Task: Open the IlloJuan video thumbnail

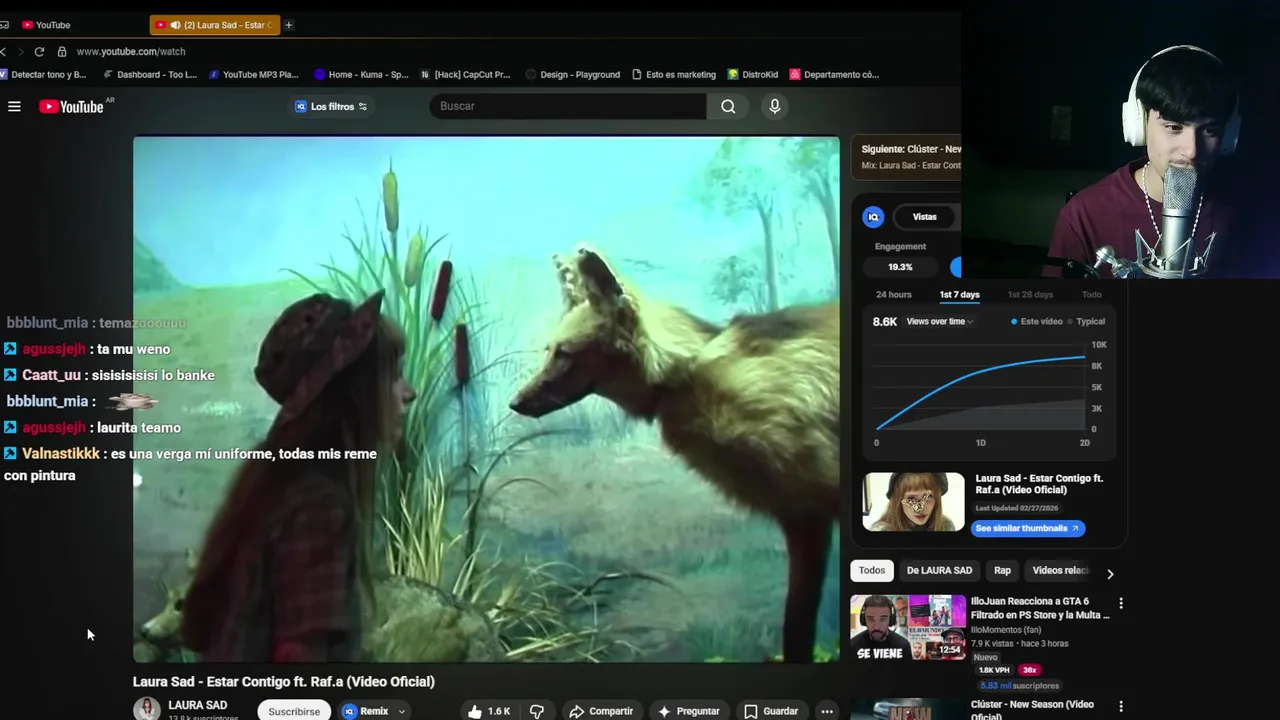Action: tap(908, 628)
